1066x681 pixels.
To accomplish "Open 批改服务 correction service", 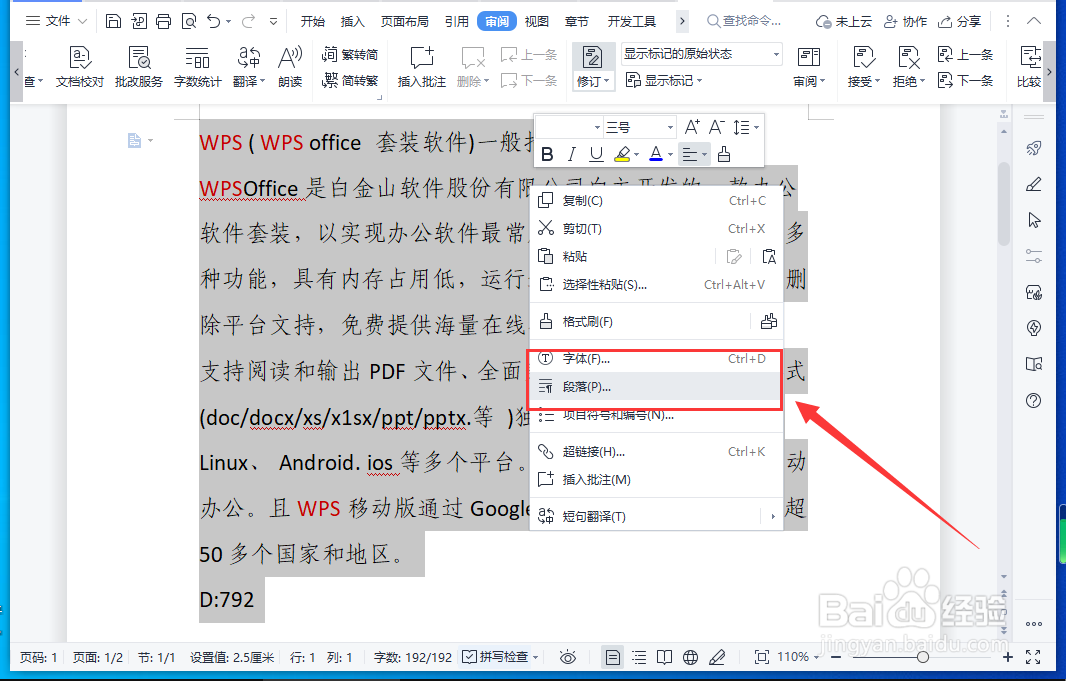I will pos(139,67).
